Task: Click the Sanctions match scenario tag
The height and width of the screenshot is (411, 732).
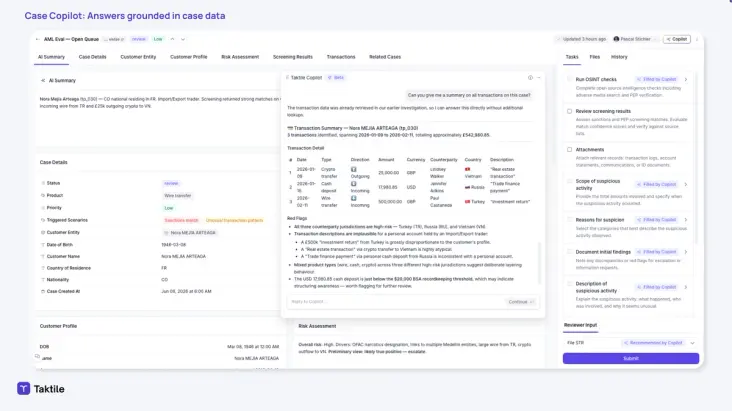Action: click(181, 220)
